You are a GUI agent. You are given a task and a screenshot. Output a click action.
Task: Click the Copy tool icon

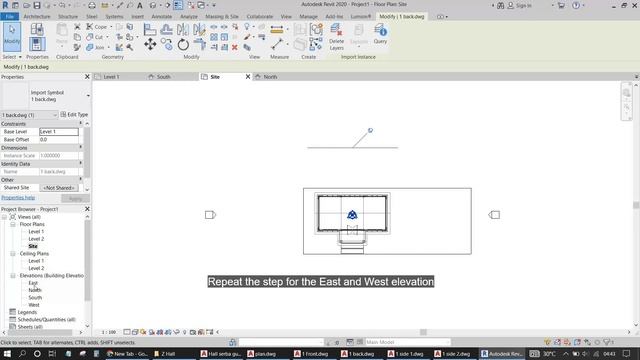coord(166,44)
